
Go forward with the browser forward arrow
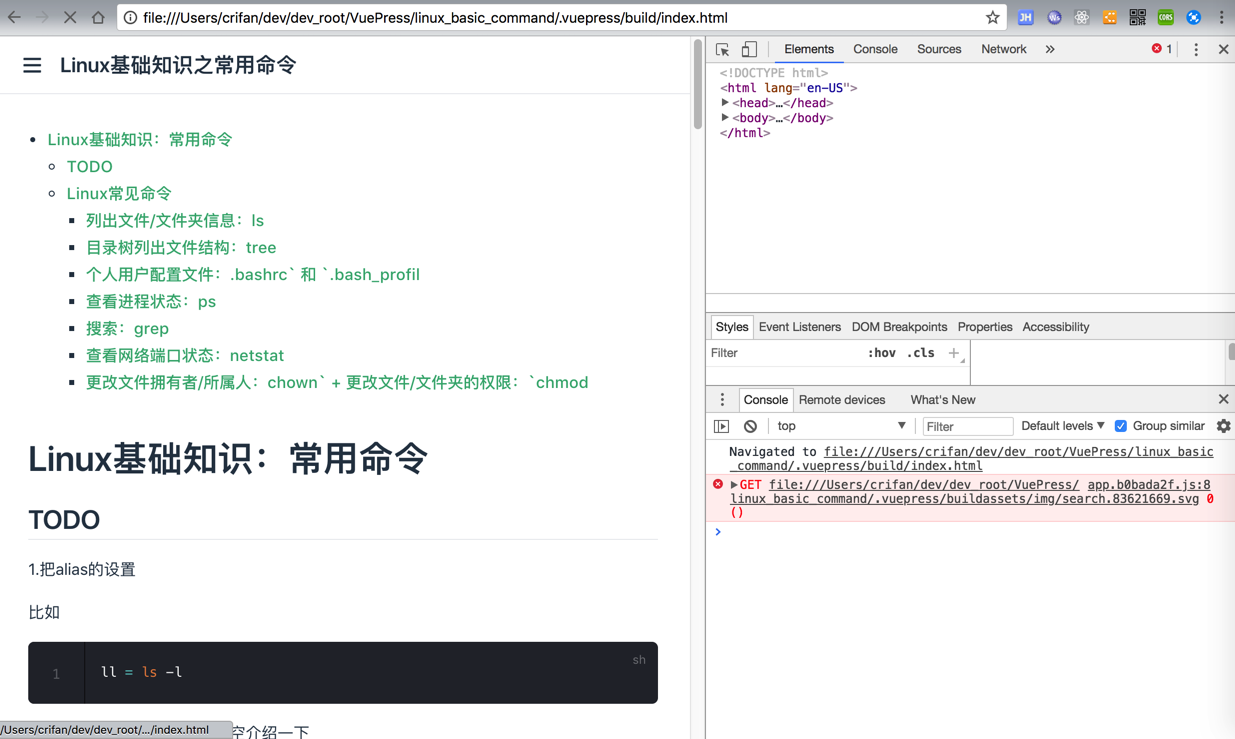42,17
